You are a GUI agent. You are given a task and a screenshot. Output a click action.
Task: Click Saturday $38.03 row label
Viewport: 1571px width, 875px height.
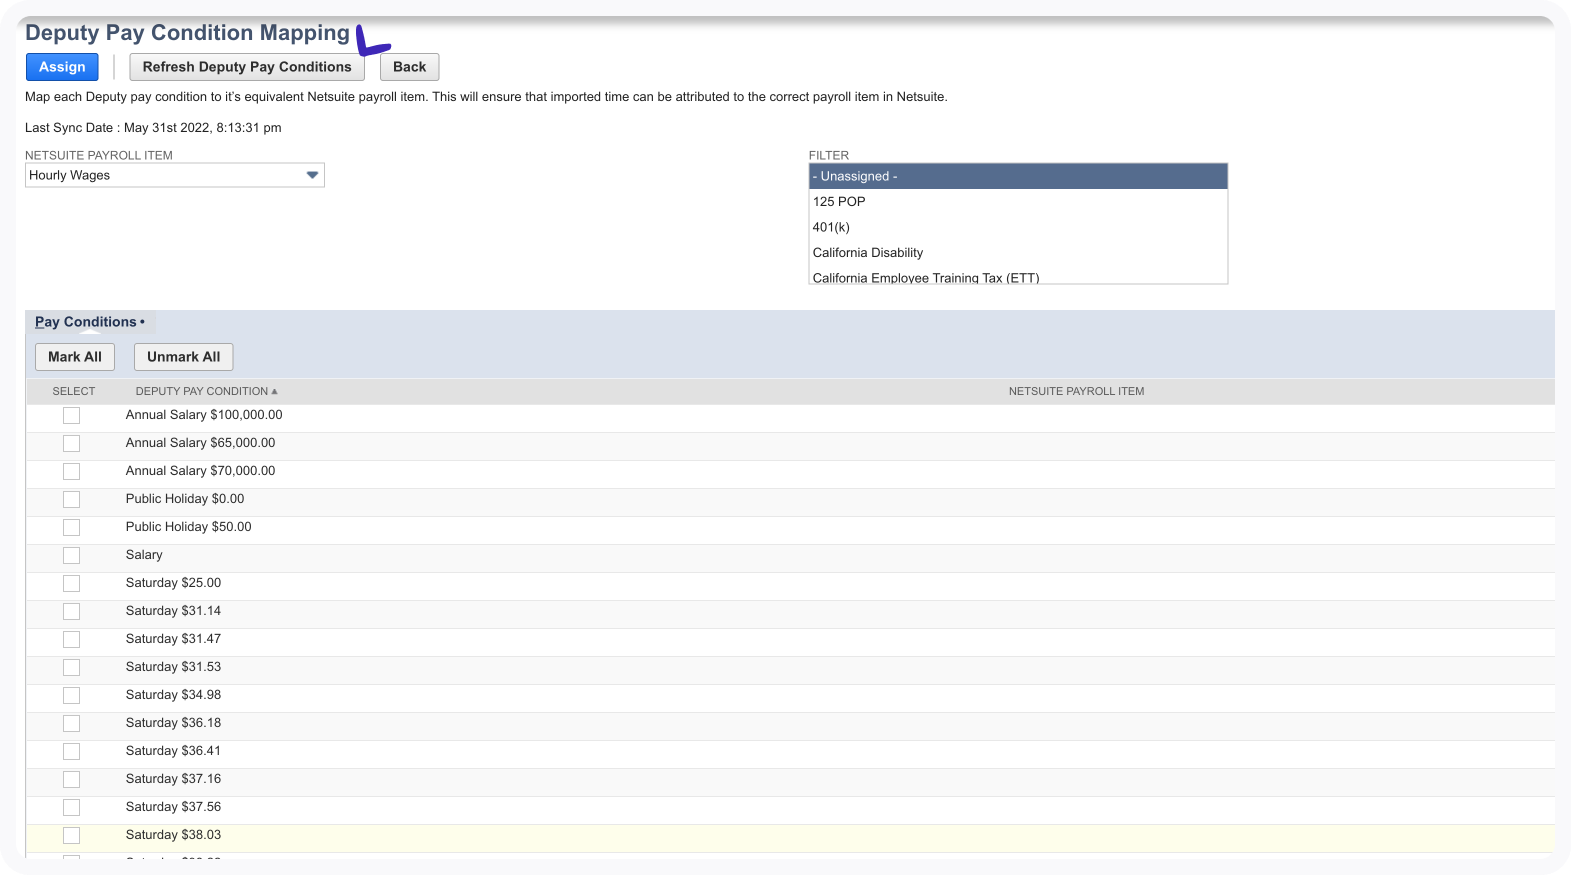173,835
